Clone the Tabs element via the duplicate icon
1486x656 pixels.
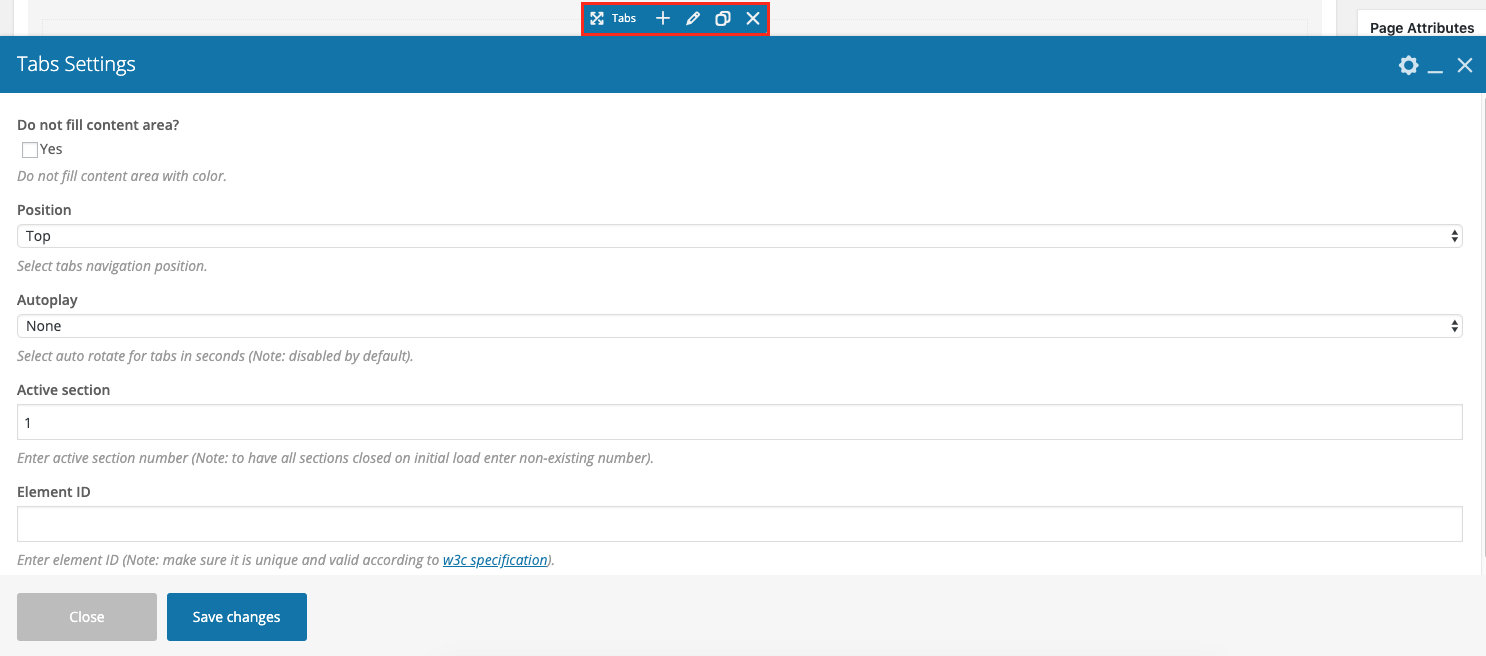723,18
